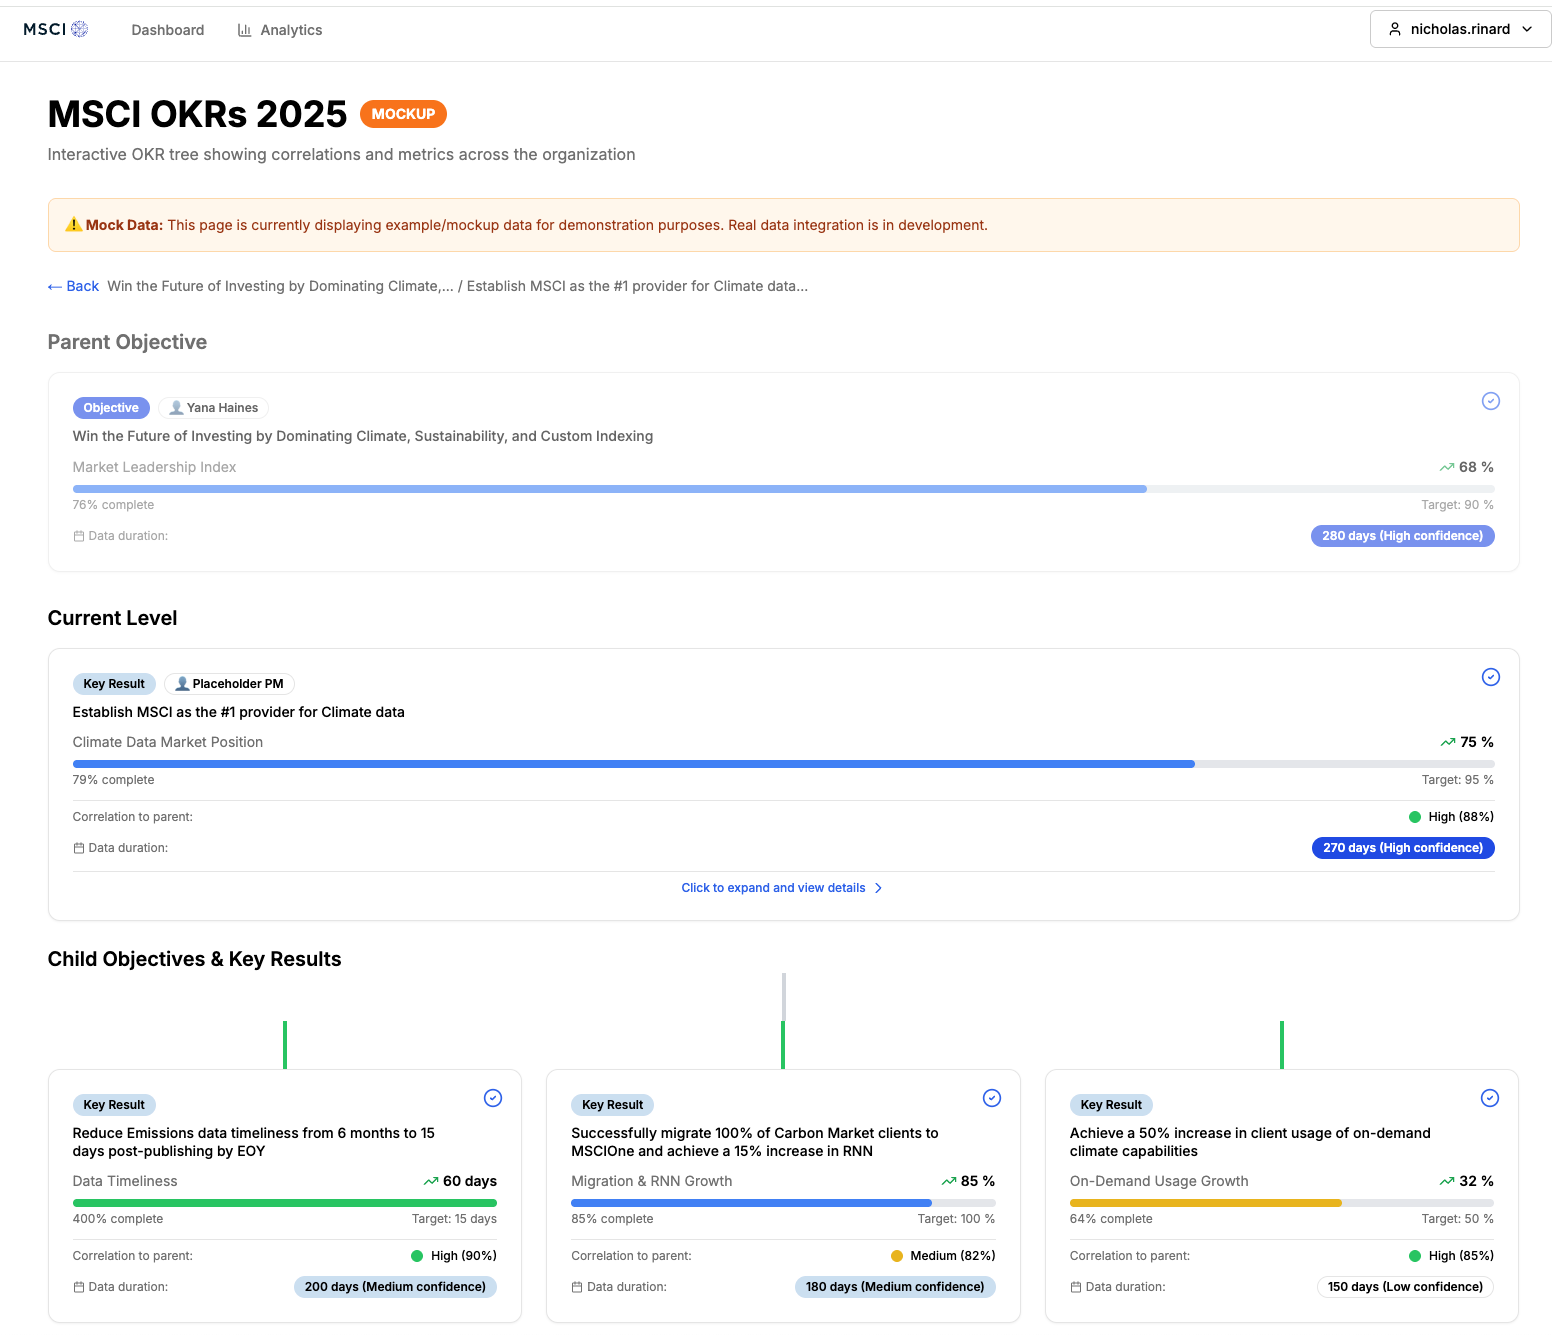Click the check-circle icon on the parent objective card
The width and height of the screenshot is (1552, 1335).
point(1491,401)
